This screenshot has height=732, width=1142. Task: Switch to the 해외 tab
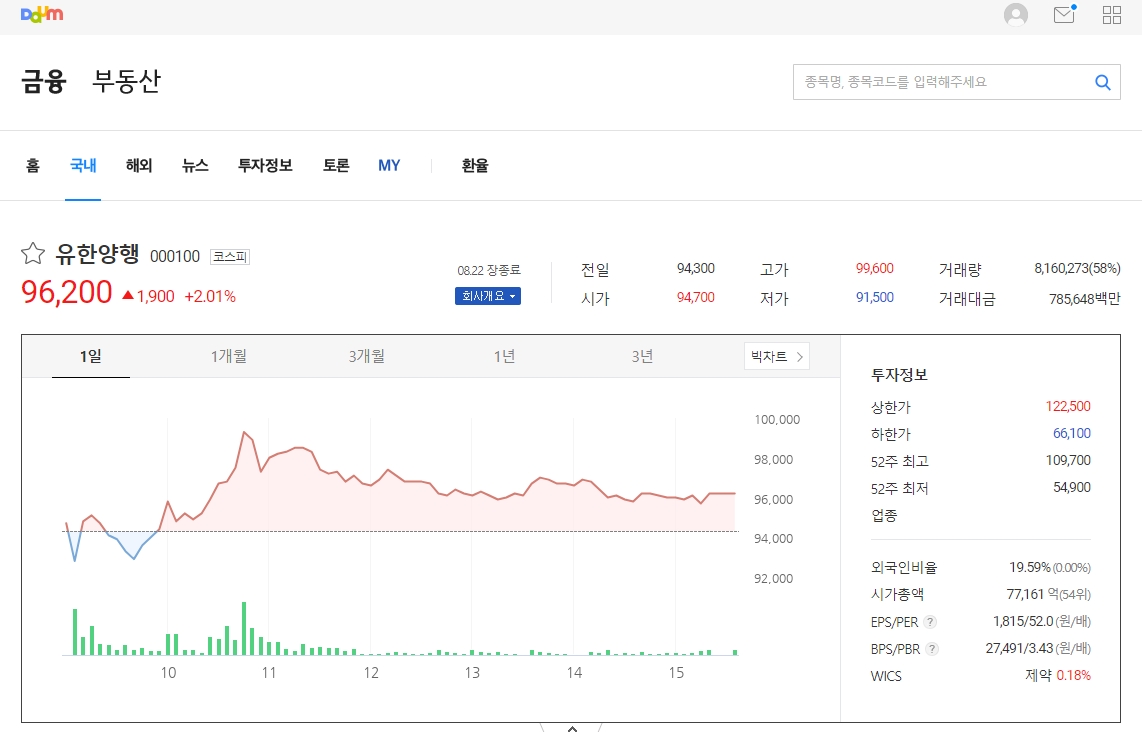click(x=138, y=166)
